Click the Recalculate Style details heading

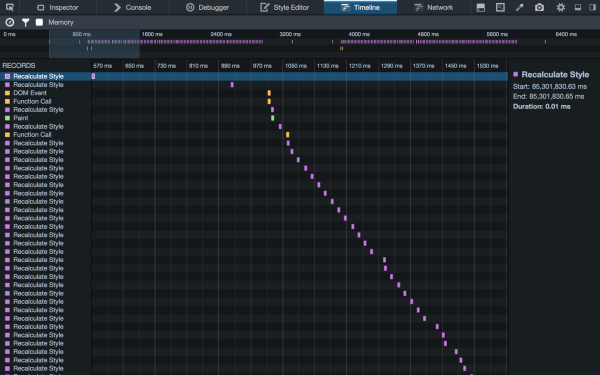(555, 75)
